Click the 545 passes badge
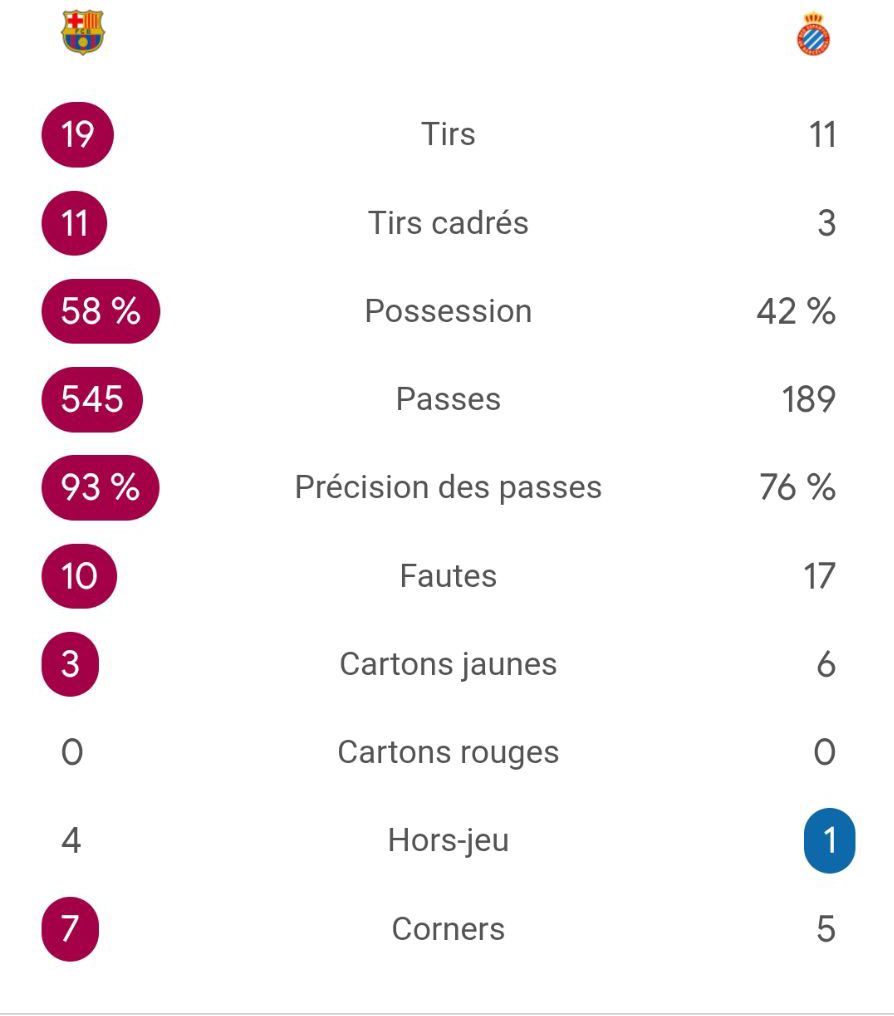894x1016 pixels. [92, 399]
